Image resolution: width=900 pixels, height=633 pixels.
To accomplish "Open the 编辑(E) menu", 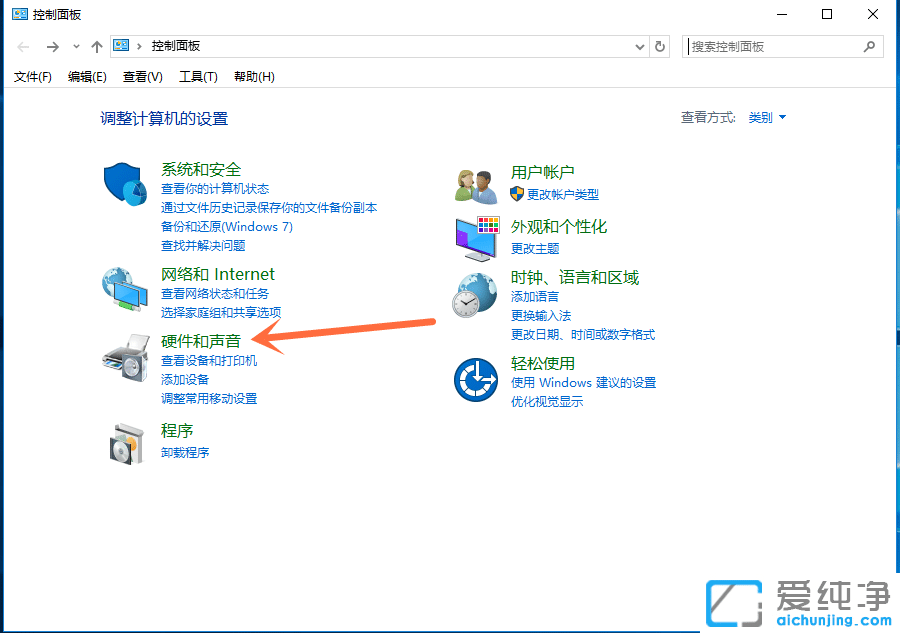I will tap(87, 76).
